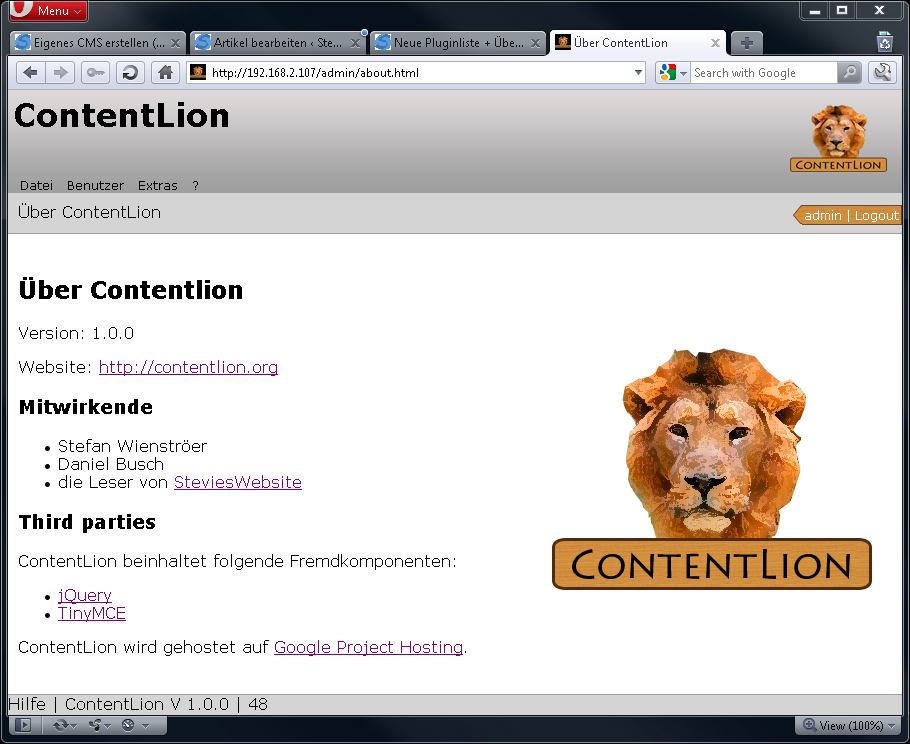Open the password wand key icon
This screenshot has width=910, height=744.
tap(95, 73)
